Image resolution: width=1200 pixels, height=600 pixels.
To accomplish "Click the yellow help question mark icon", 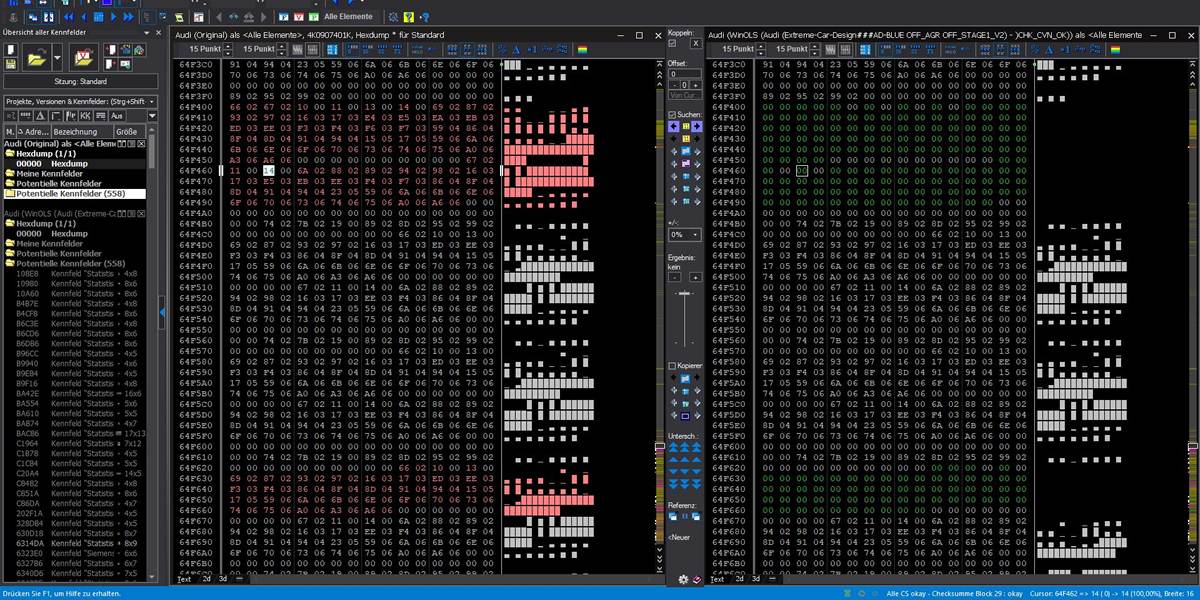I will [408, 16].
